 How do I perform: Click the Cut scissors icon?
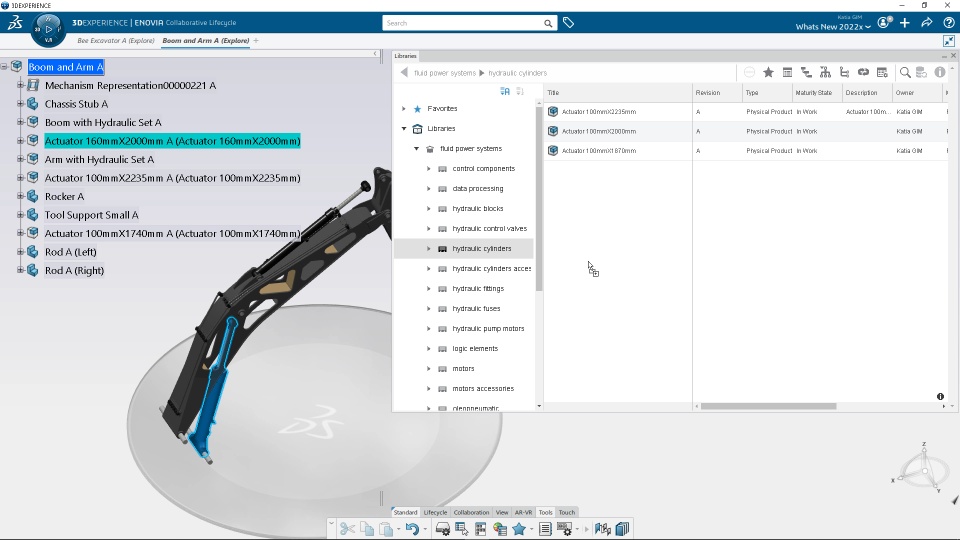point(347,529)
